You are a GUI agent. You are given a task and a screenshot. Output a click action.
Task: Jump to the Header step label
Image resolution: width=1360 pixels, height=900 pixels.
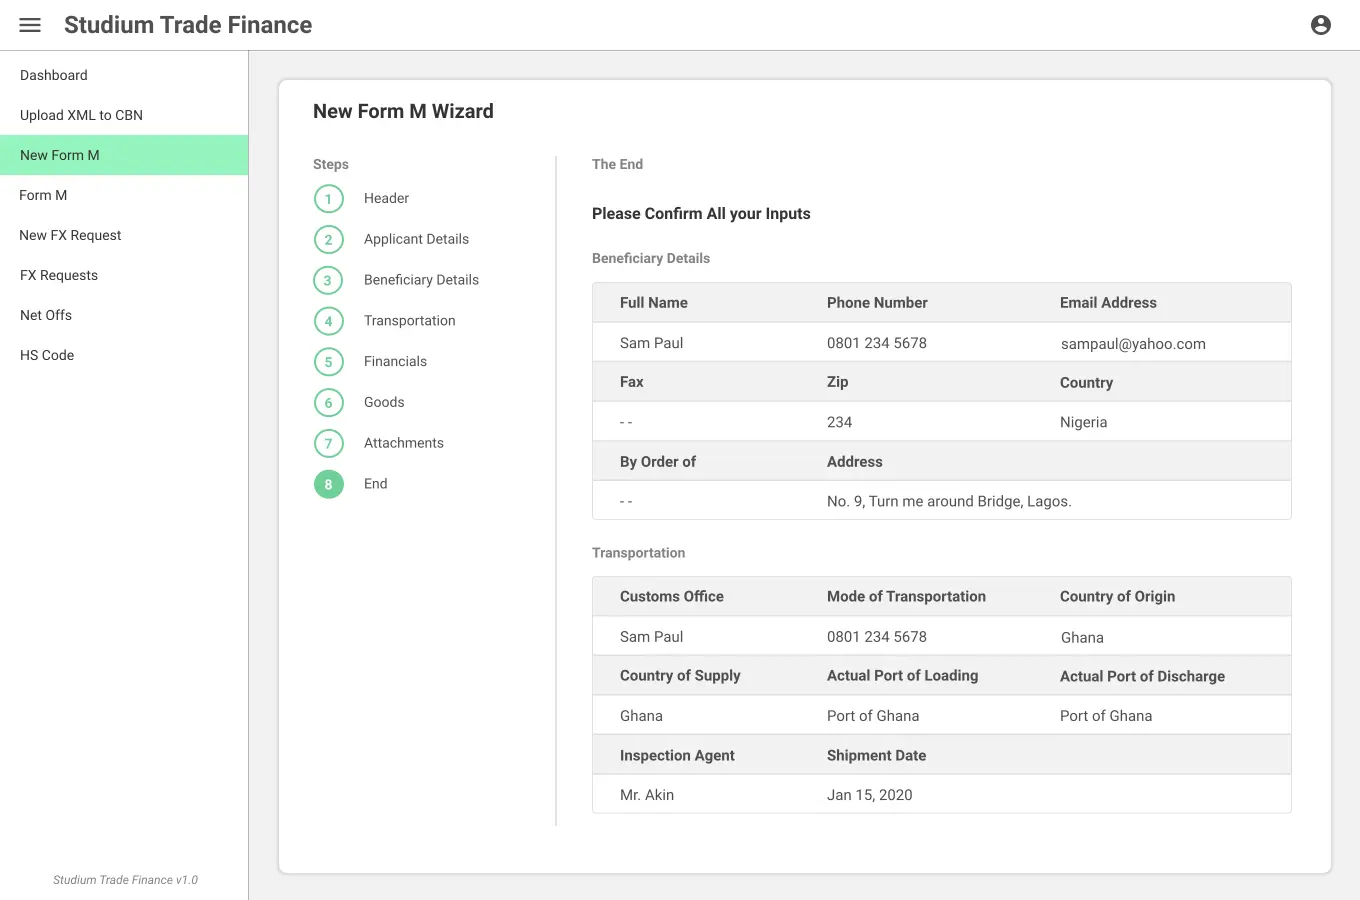coord(386,198)
